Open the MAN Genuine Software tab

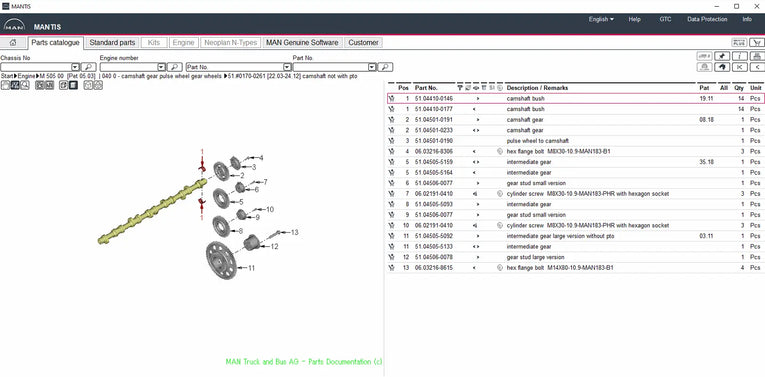[x=302, y=42]
